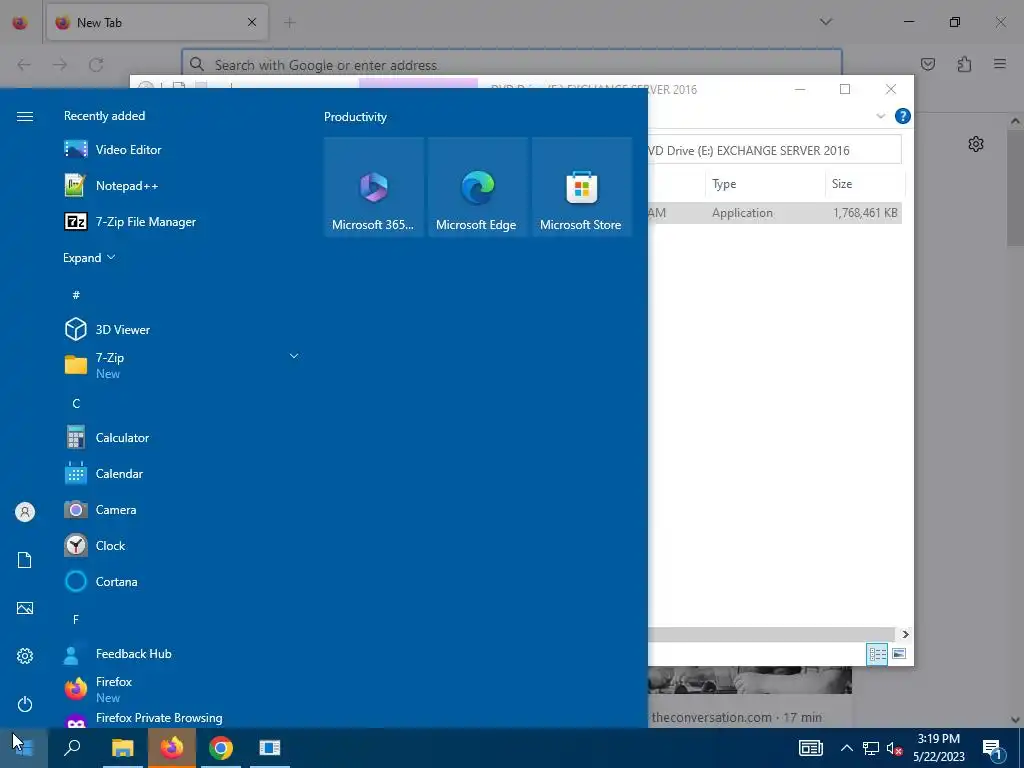Screen dimensions: 1024x768
Task: Open Explorer help question mark
Action: 903,116
